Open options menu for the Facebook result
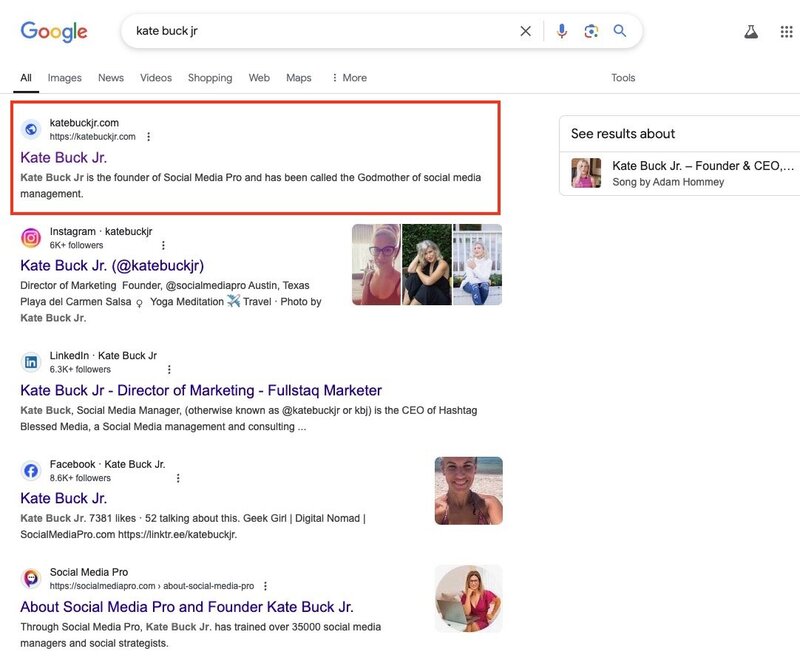 coord(178,478)
